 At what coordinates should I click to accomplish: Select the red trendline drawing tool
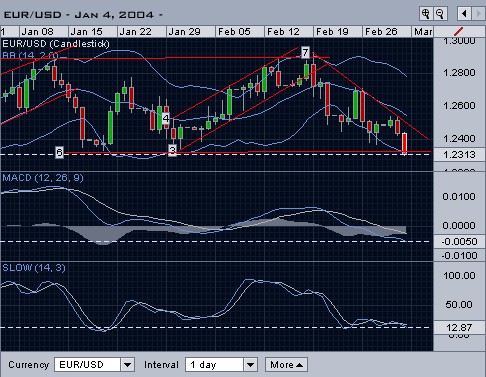[459, 32]
